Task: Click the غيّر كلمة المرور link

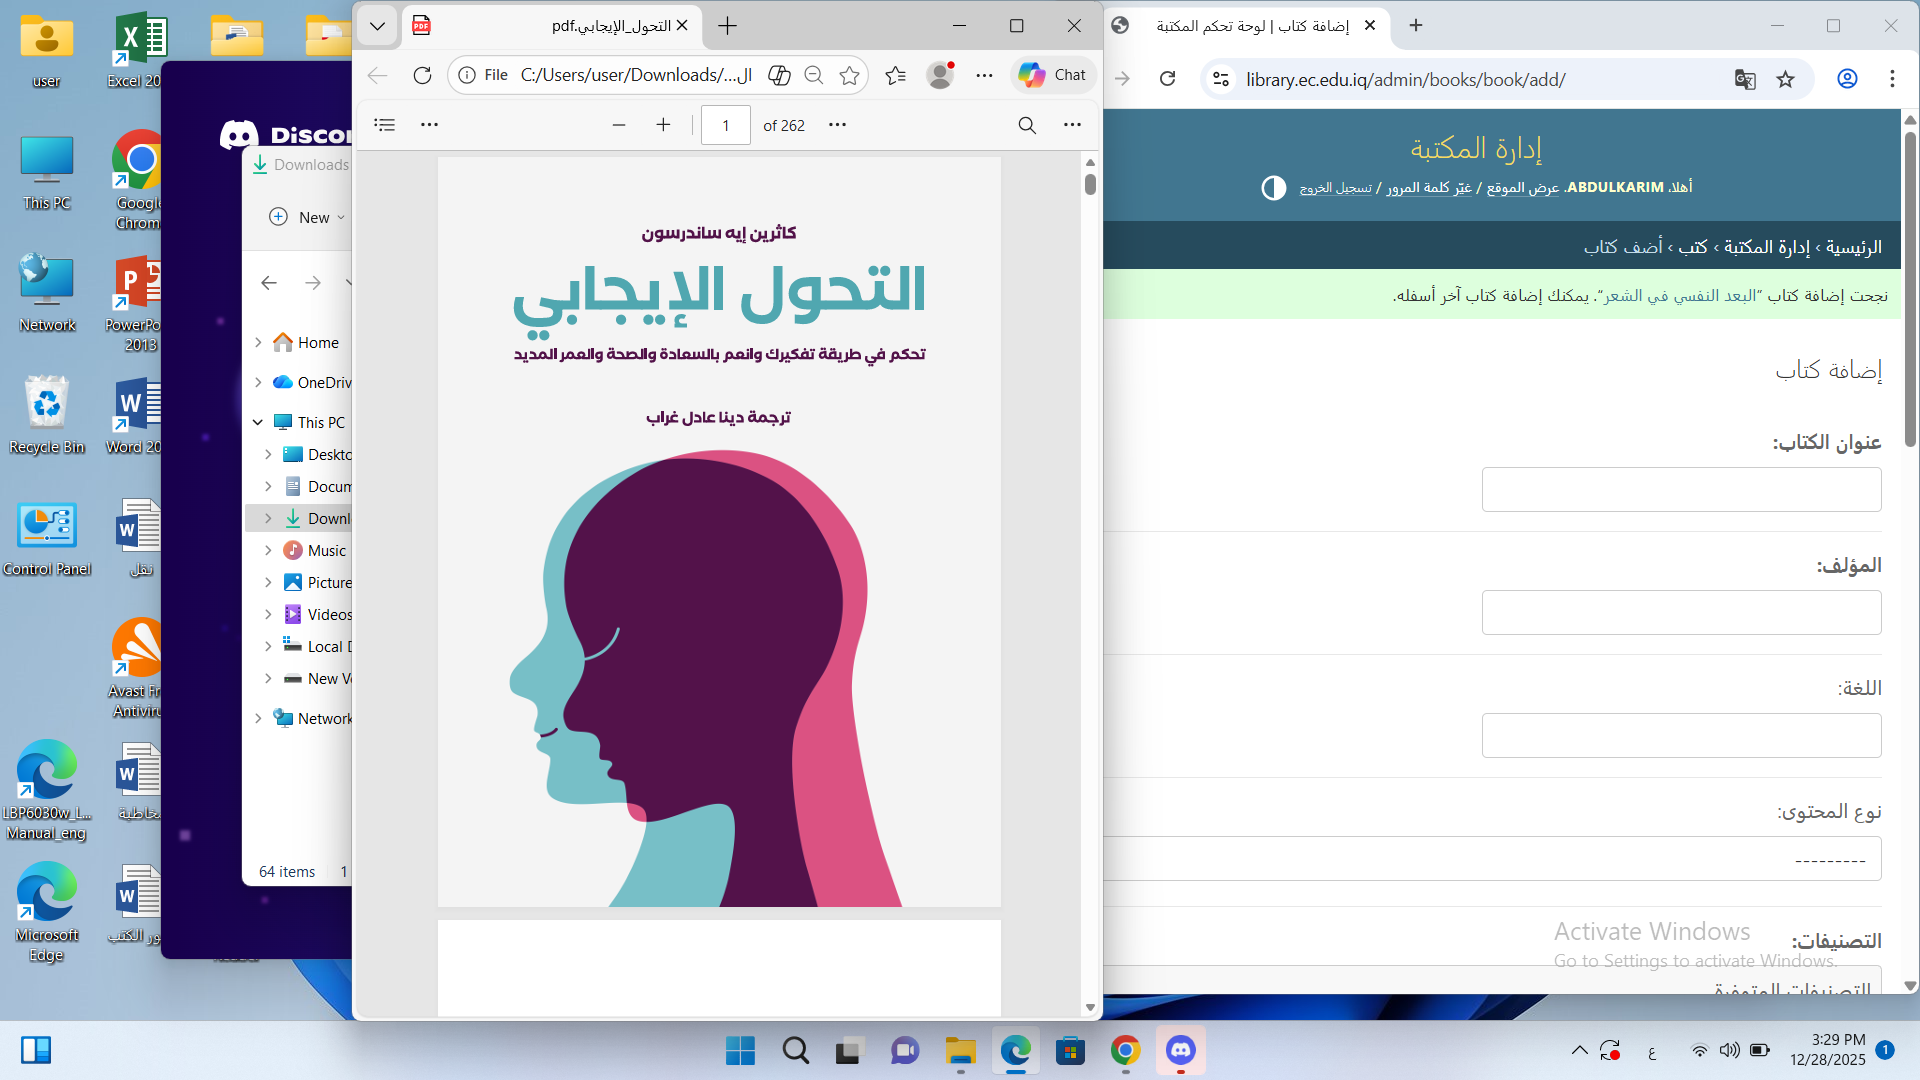Action: click(x=1429, y=188)
